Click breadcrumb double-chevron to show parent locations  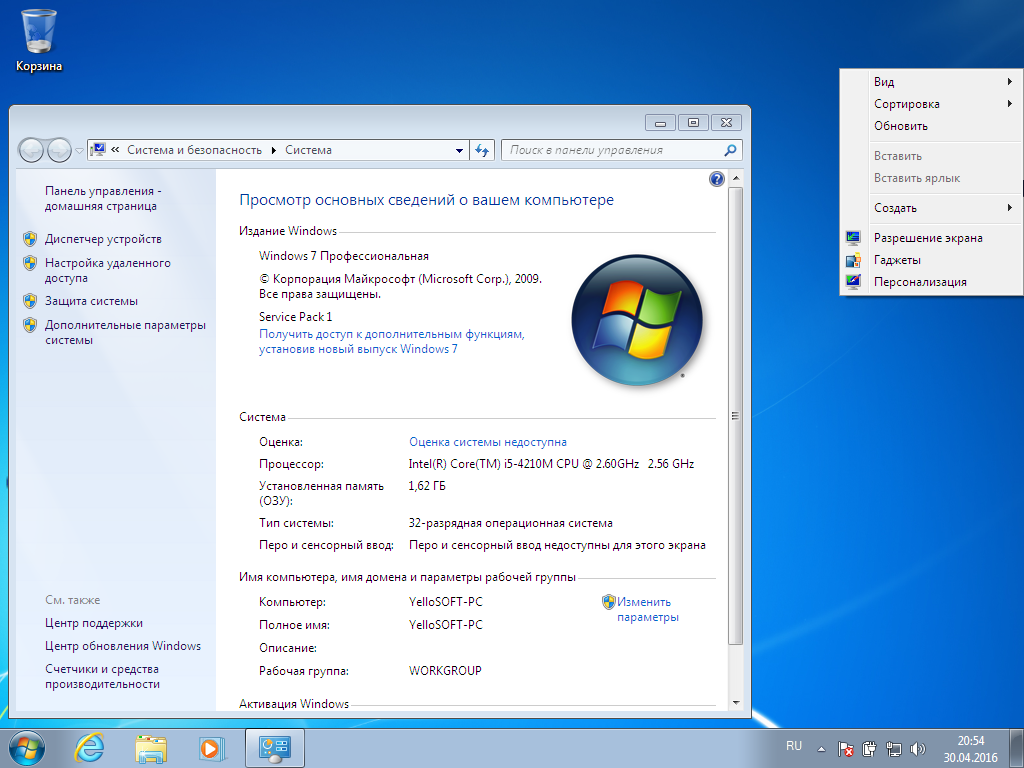[115, 150]
